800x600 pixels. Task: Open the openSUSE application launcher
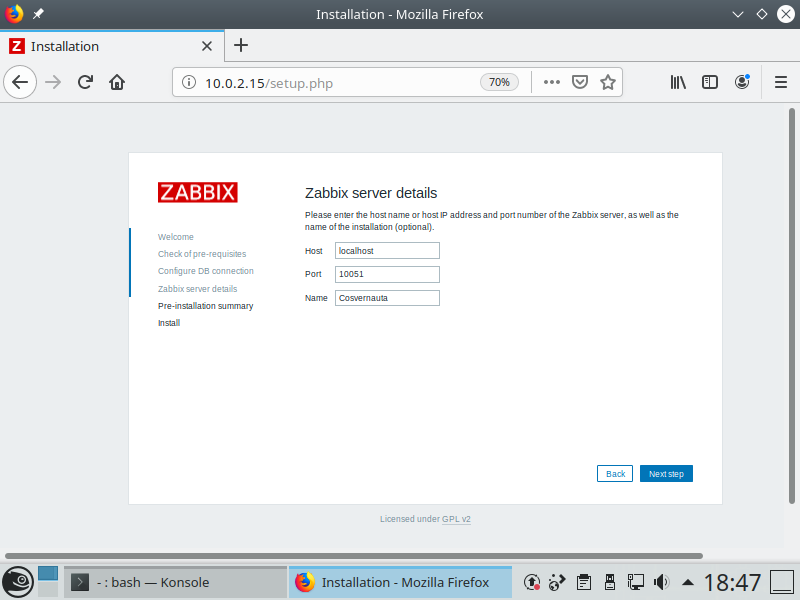pos(18,582)
